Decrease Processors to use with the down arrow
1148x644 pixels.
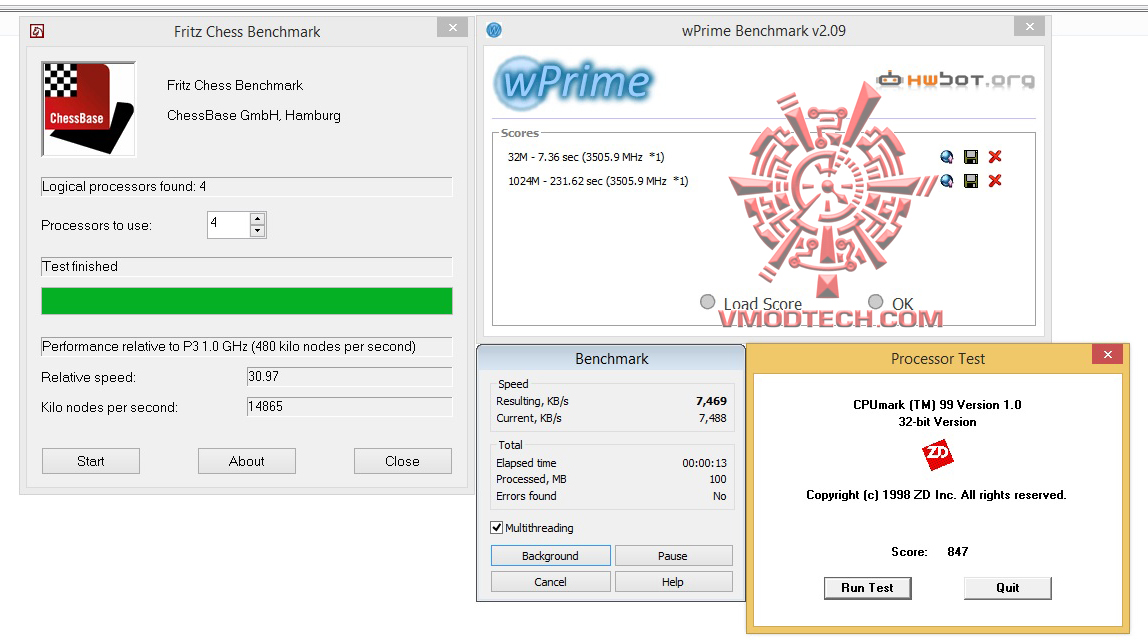tap(257, 231)
